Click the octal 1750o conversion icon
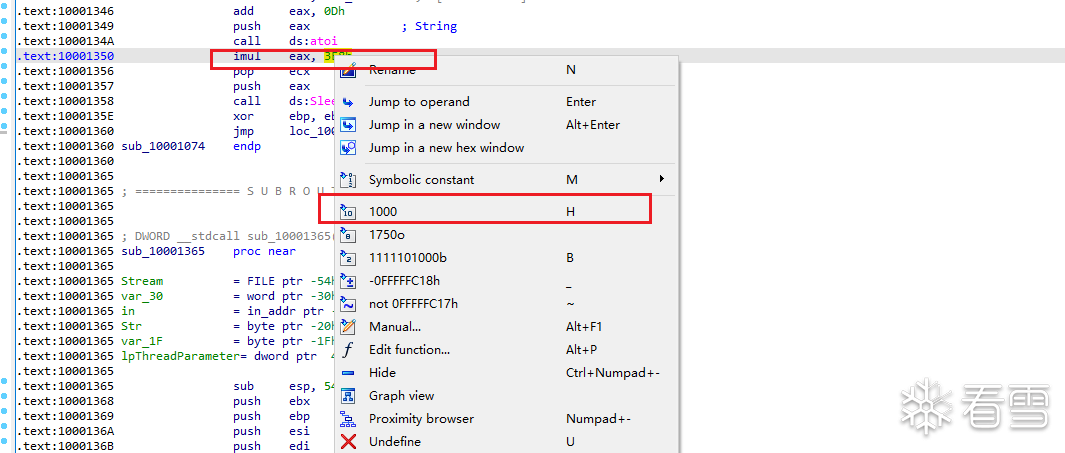This screenshot has width=1065, height=453. (x=348, y=235)
